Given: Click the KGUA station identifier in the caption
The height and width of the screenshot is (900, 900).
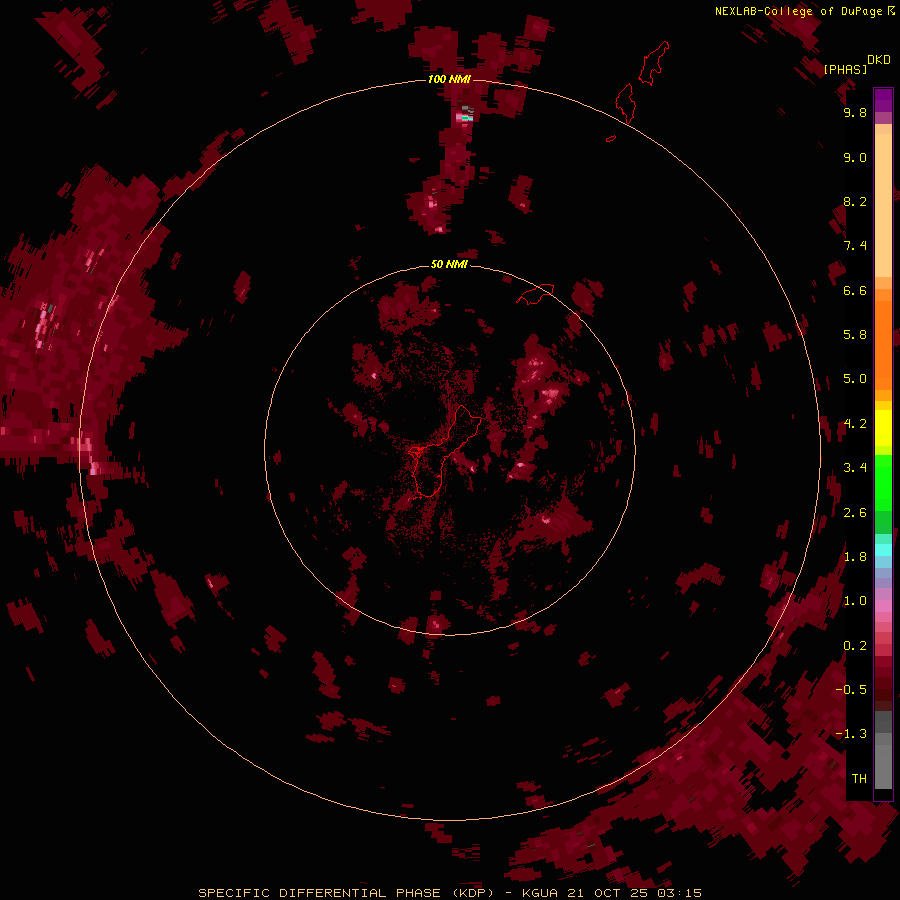Looking at the screenshot, I should (540, 893).
